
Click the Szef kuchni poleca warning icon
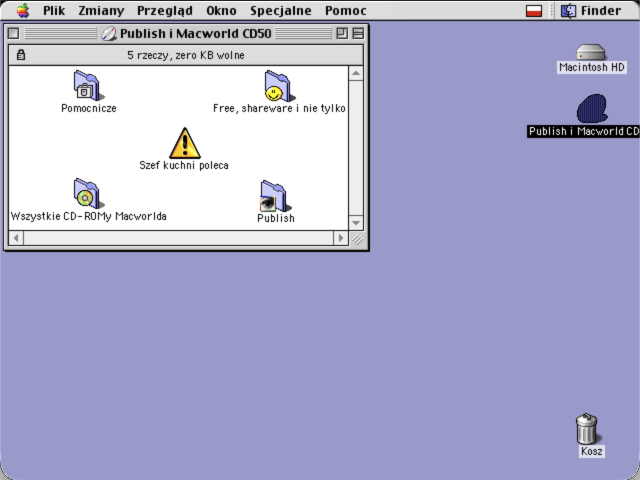pyautogui.click(x=184, y=143)
